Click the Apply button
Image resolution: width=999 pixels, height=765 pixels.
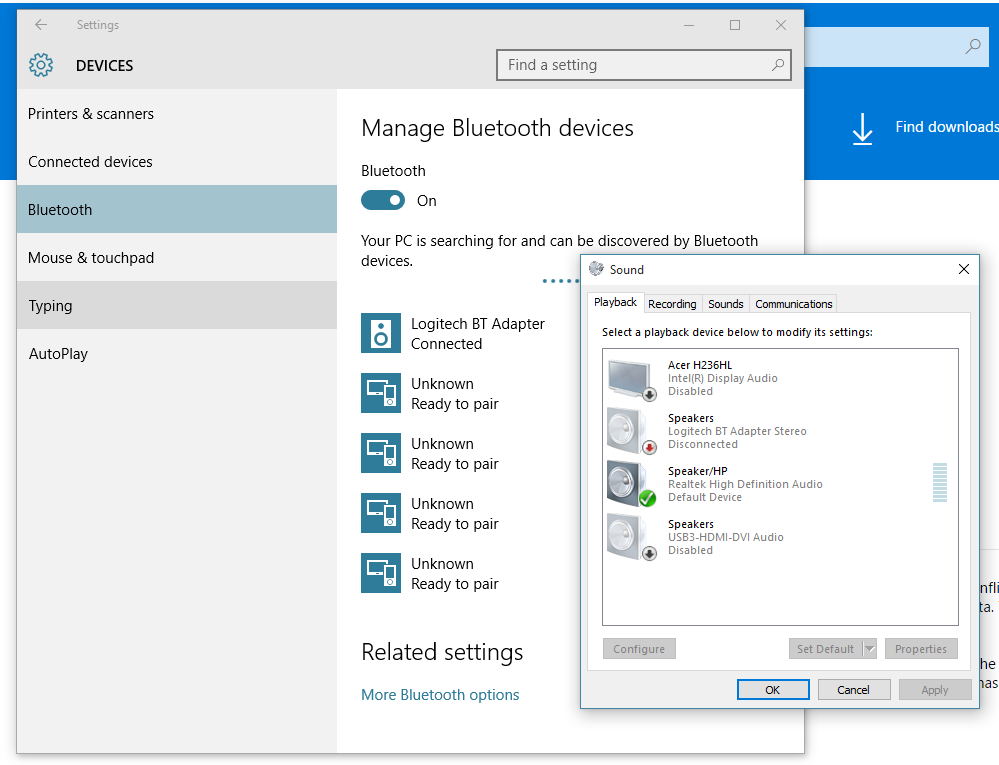click(935, 689)
